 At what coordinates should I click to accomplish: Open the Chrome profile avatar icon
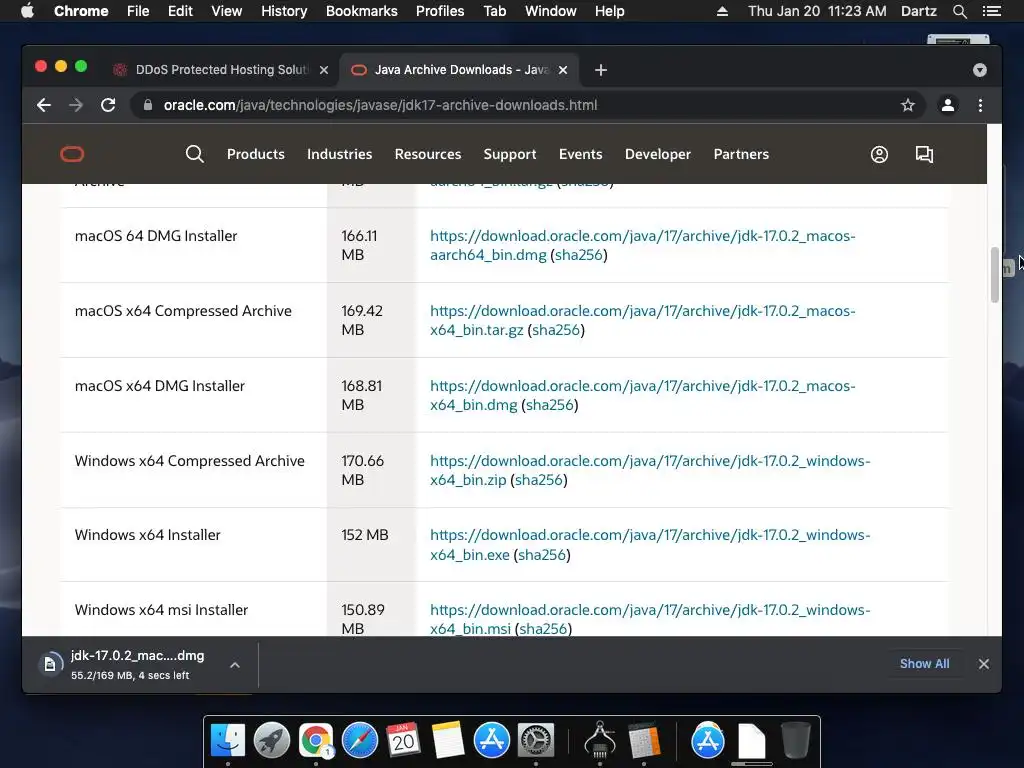(x=948, y=105)
